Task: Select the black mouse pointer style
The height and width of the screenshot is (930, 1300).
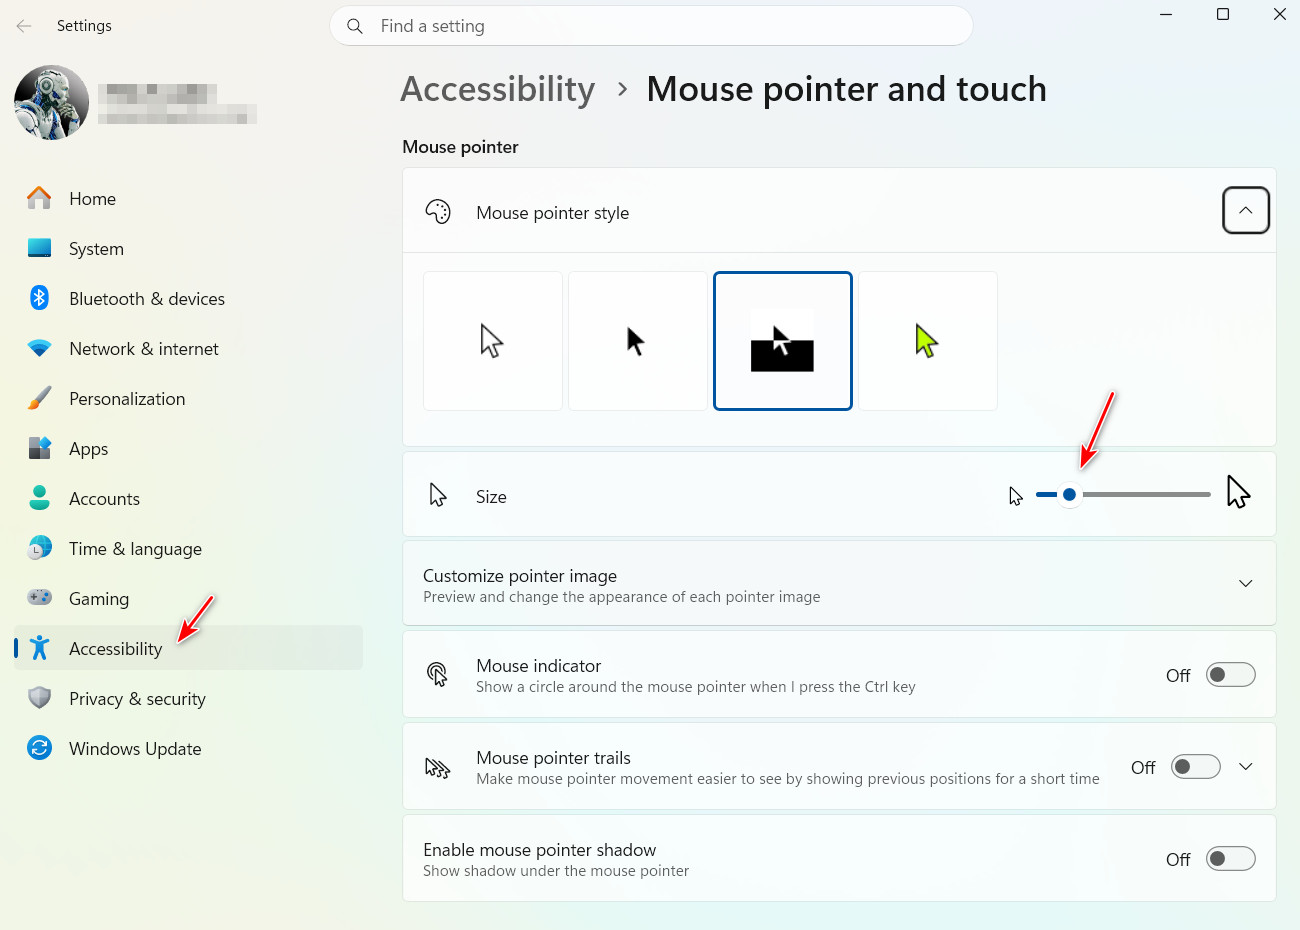Action: pyautogui.click(x=638, y=341)
